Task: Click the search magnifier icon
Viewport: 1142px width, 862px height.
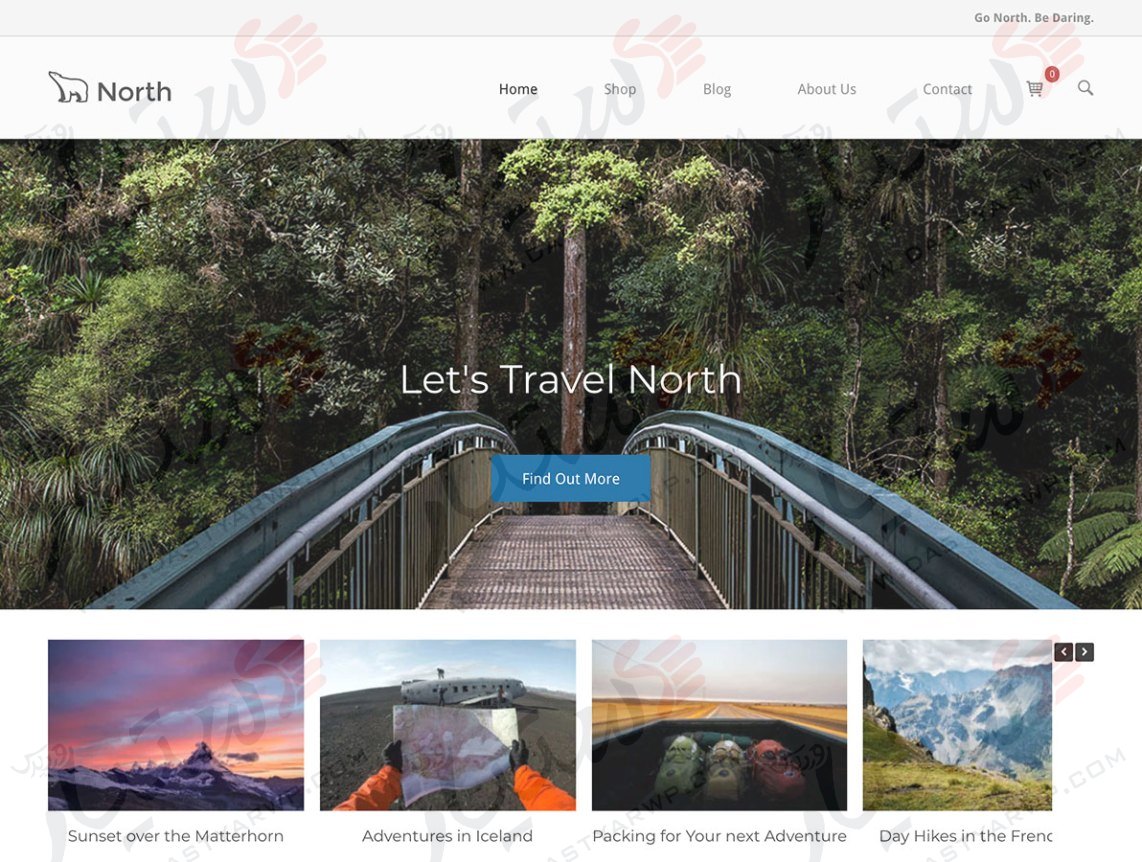Action: [1085, 88]
